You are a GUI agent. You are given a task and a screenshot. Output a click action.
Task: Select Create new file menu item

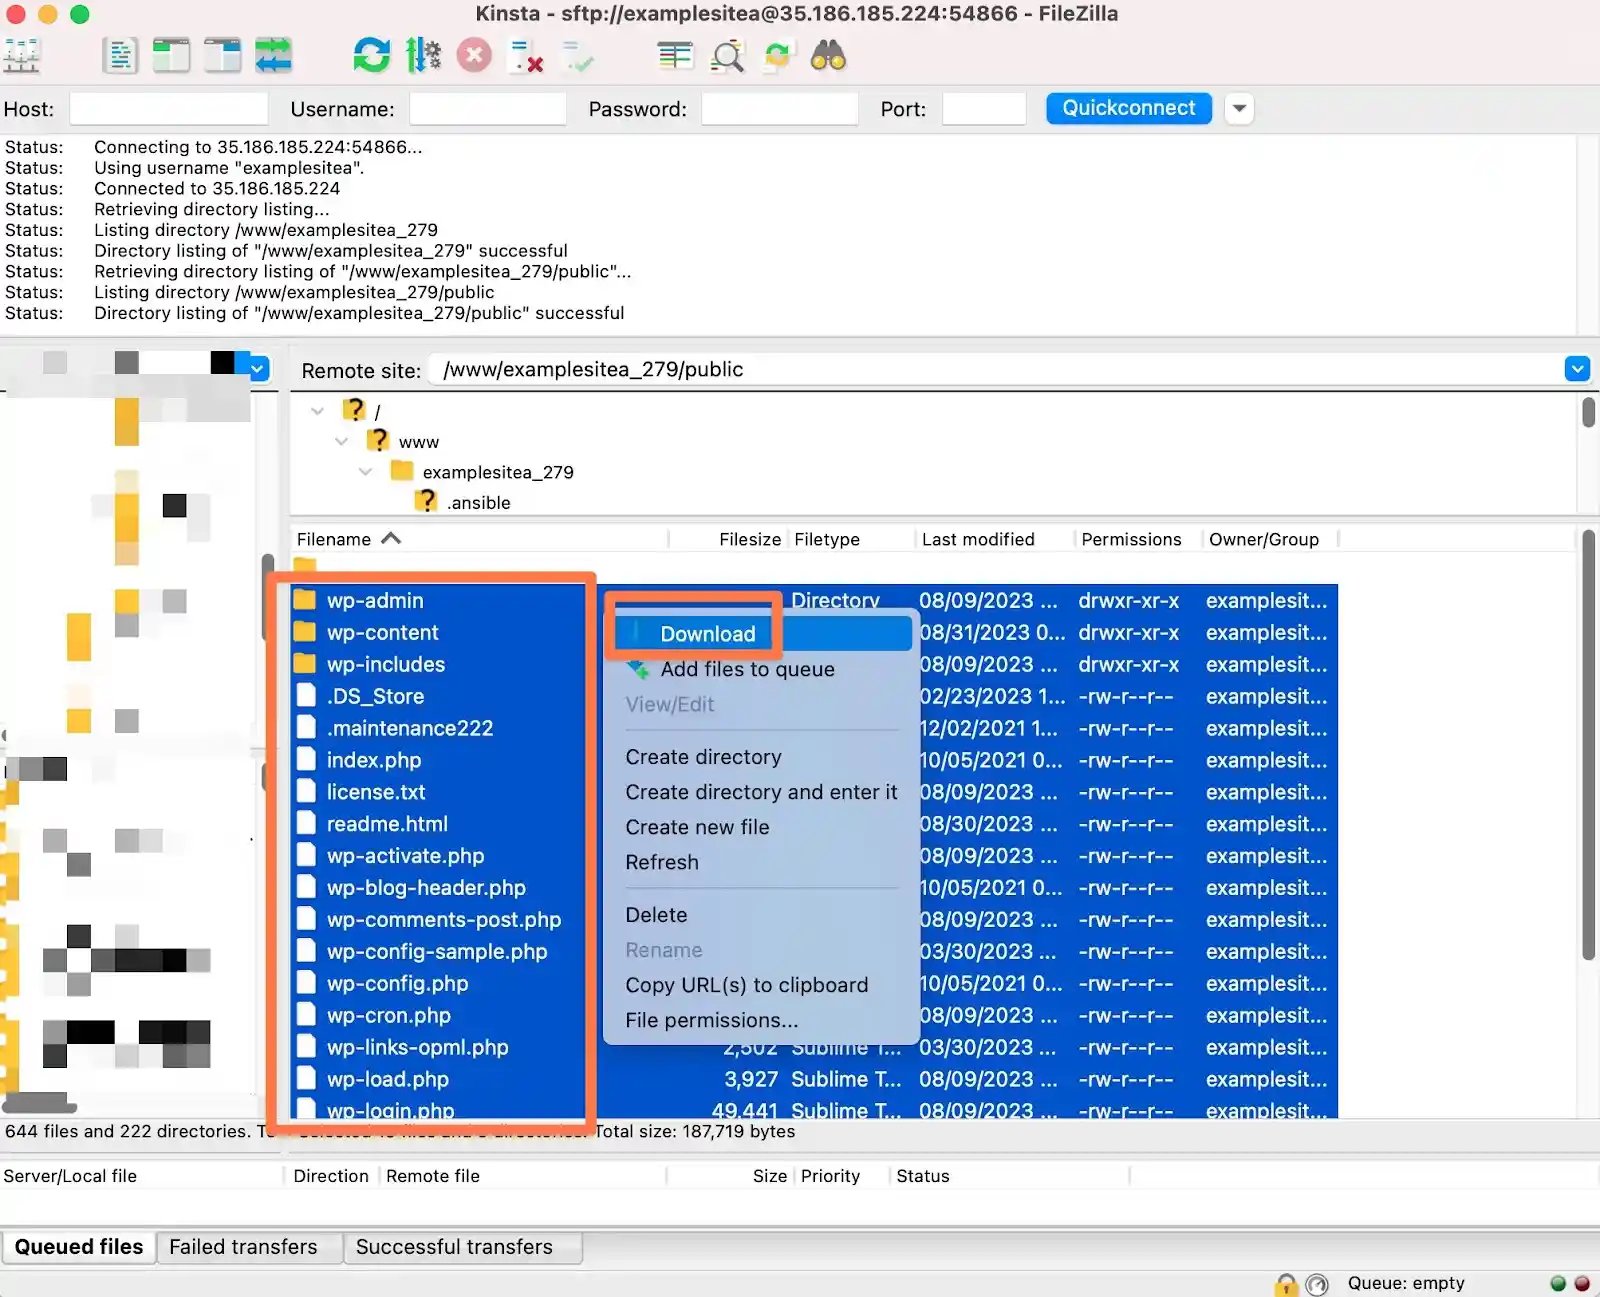pyautogui.click(x=697, y=827)
